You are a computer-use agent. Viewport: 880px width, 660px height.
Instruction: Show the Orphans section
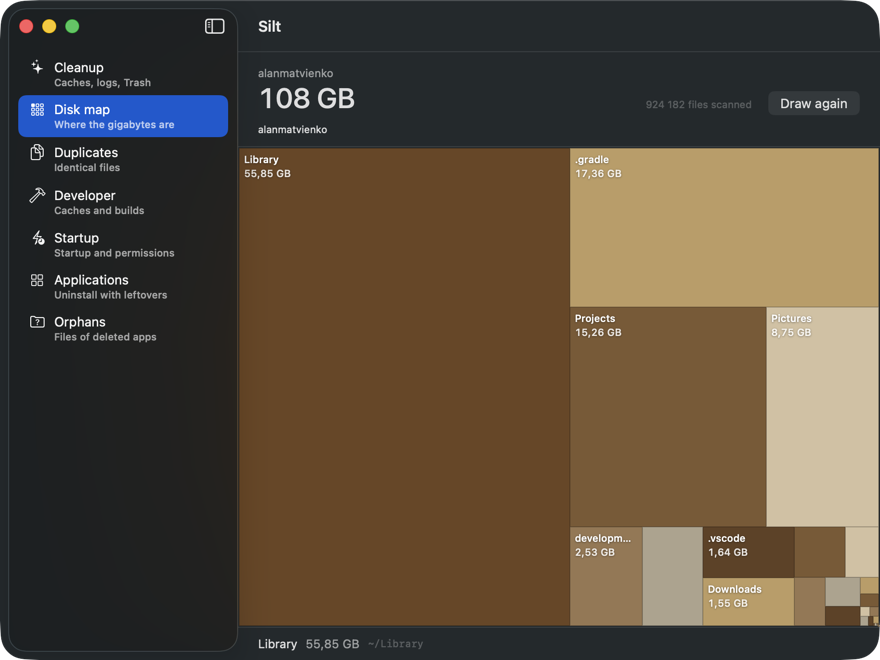pyautogui.click(x=123, y=329)
